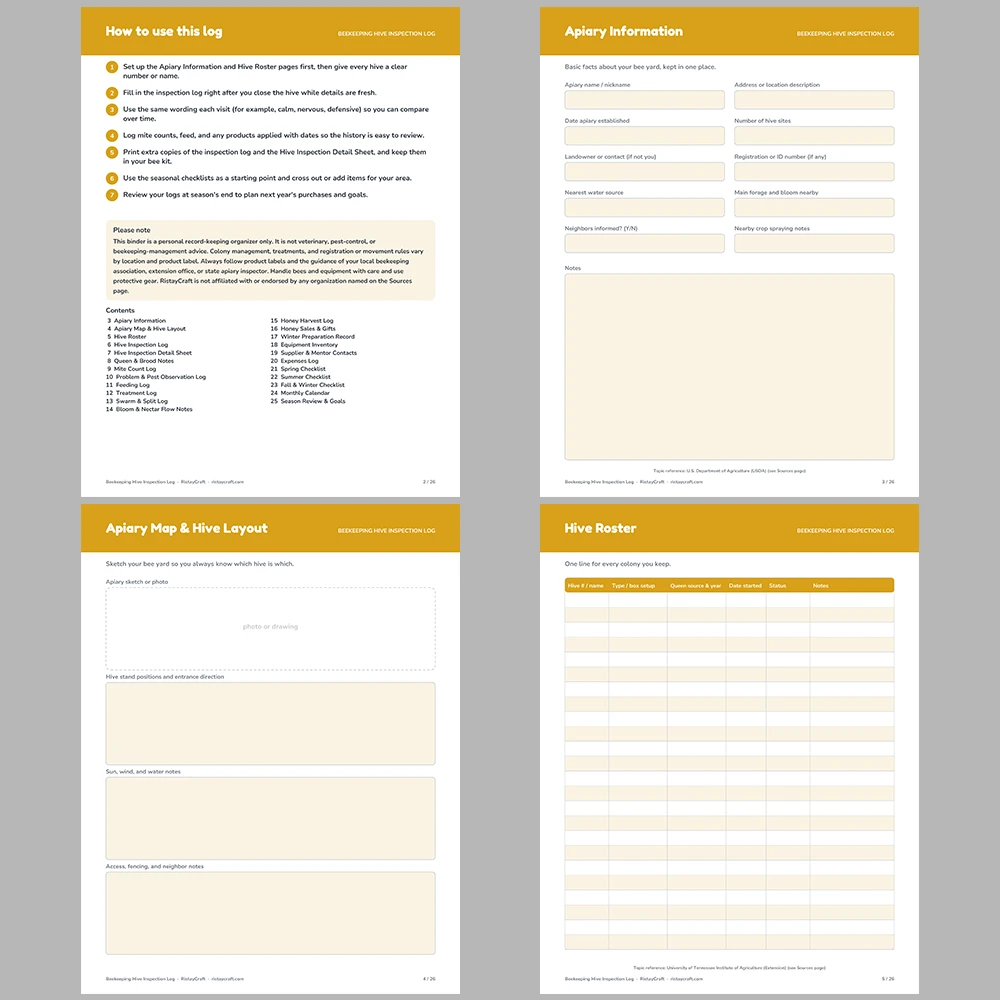The image size is (1000, 1000).
Task: Select contents entry '14 Bloom & Nectar Flow Notes'
Action: pyautogui.click(x=149, y=409)
